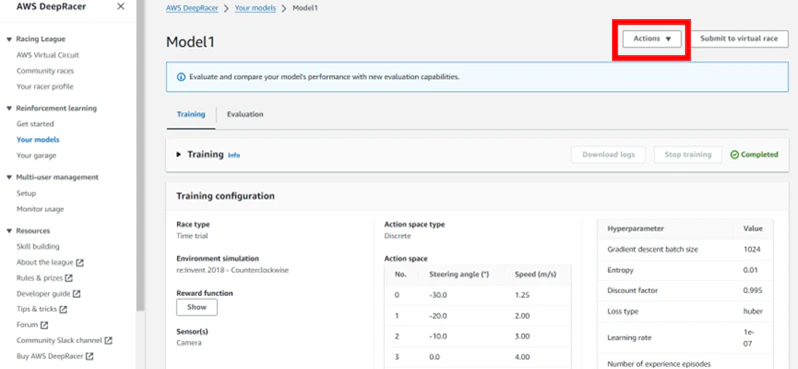This screenshot has height=369, width=798.
Task: Open Buy AWS DeepRacer link
Action: pyautogui.click(x=50, y=356)
